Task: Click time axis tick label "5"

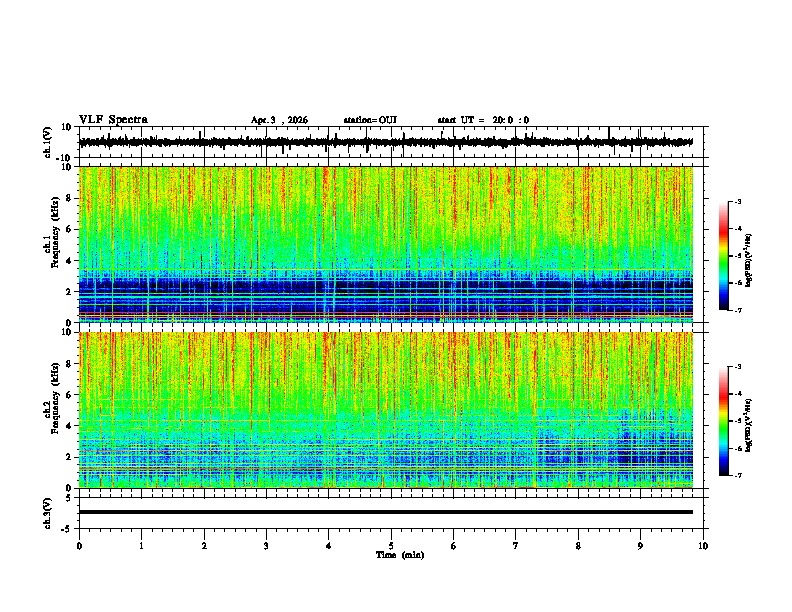Action: point(391,546)
